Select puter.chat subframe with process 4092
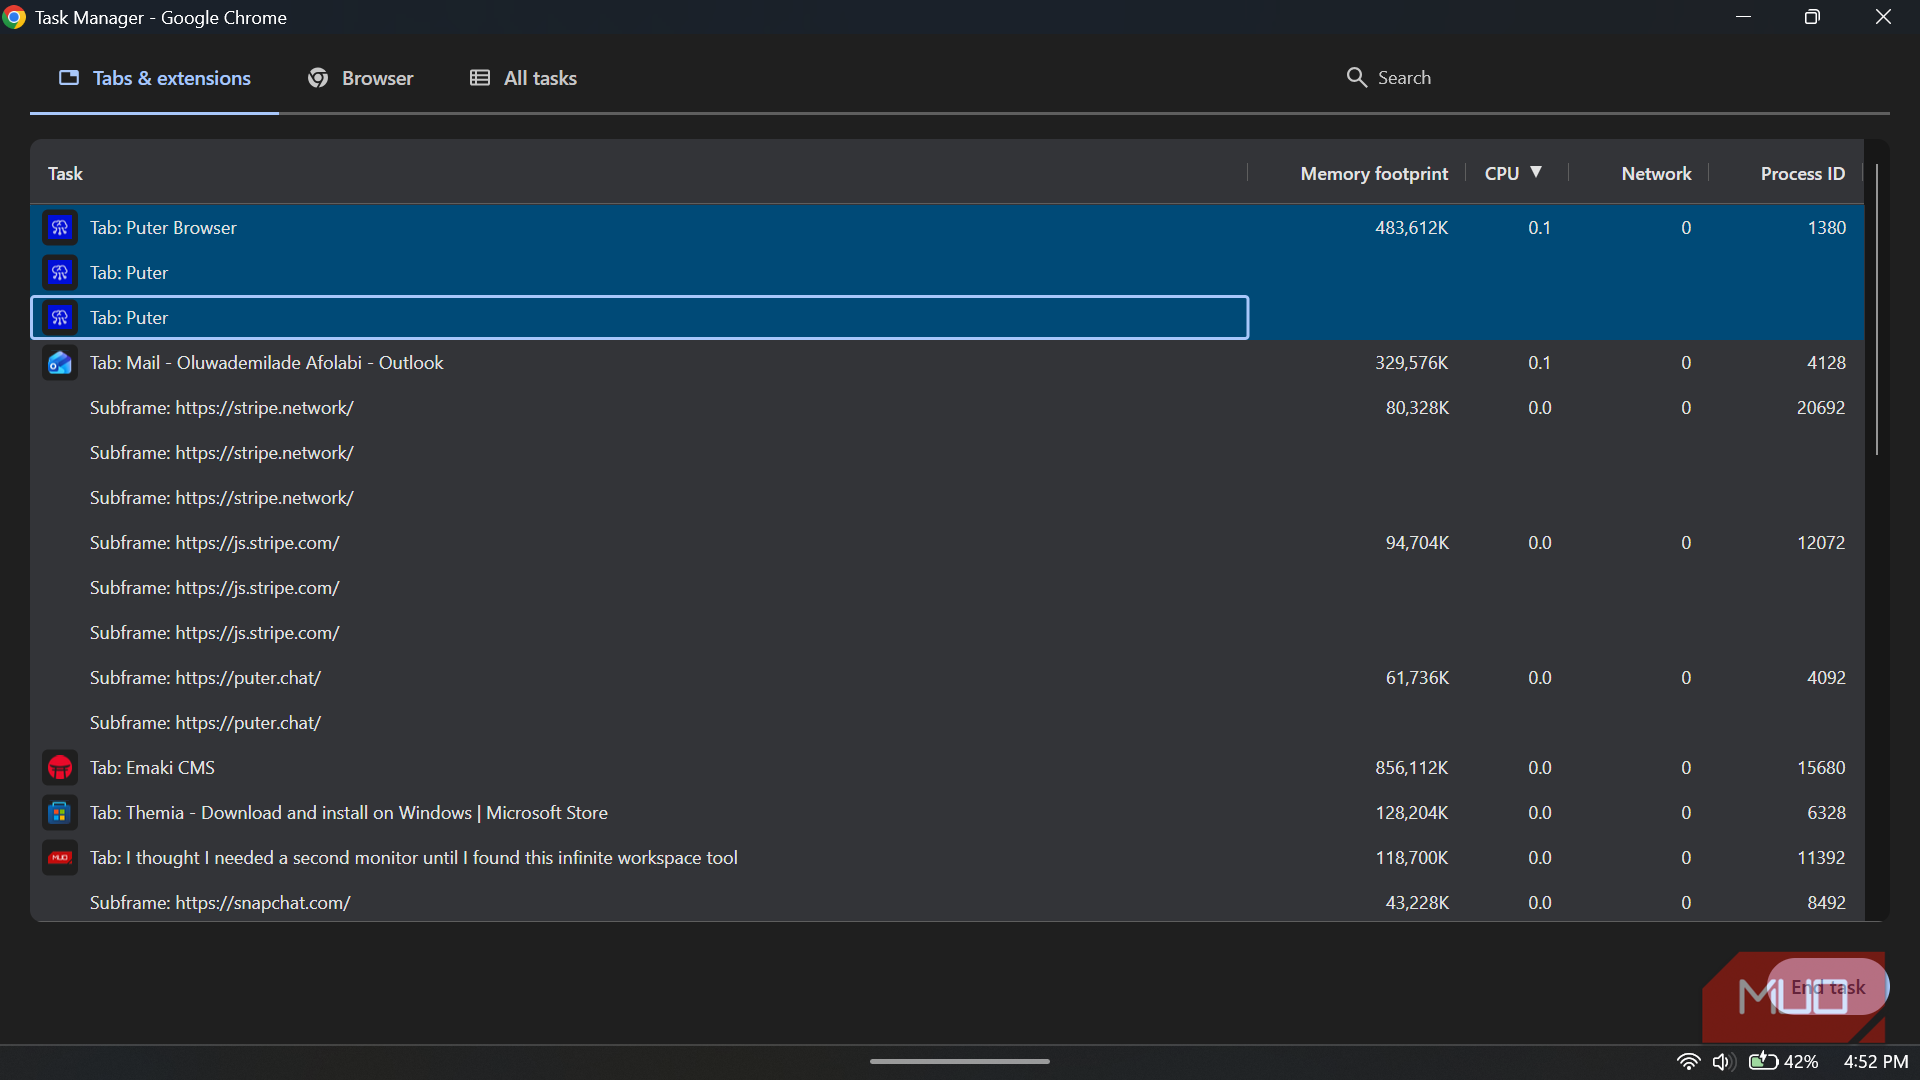Screen dimensions: 1920x1080 [947, 678]
